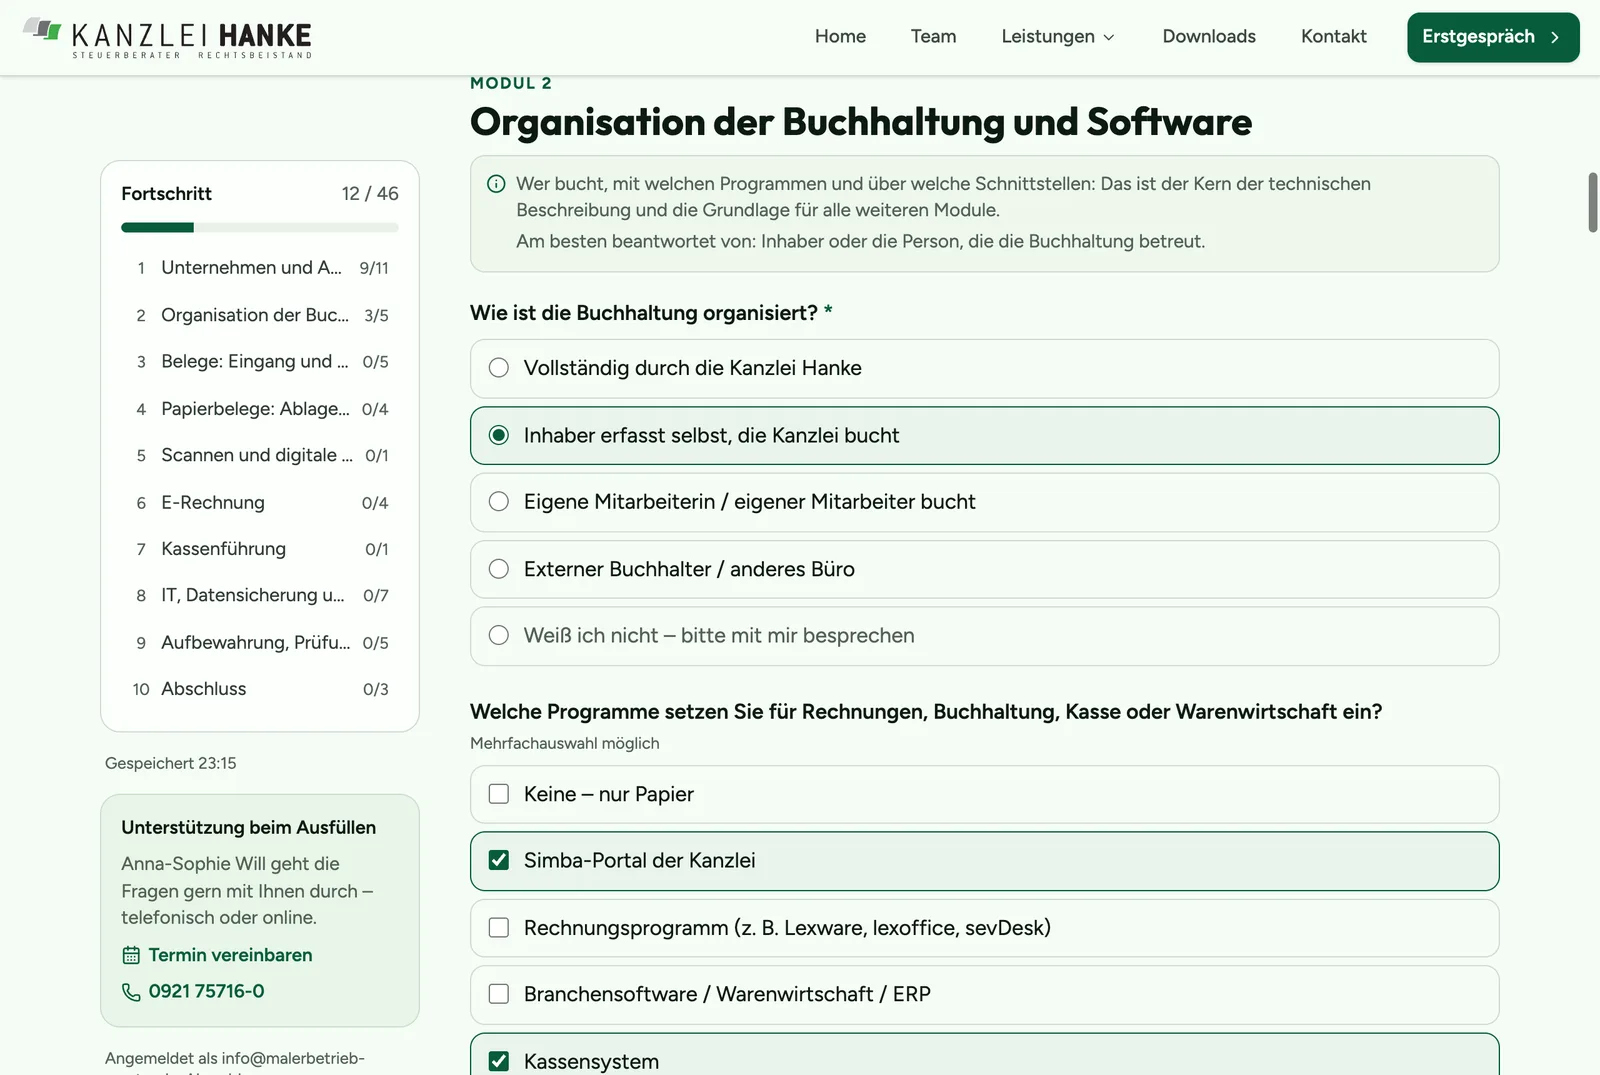Jump to module 5 "Scannen und digitale ..."
This screenshot has height=1075, width=1600.
[260, 456]
